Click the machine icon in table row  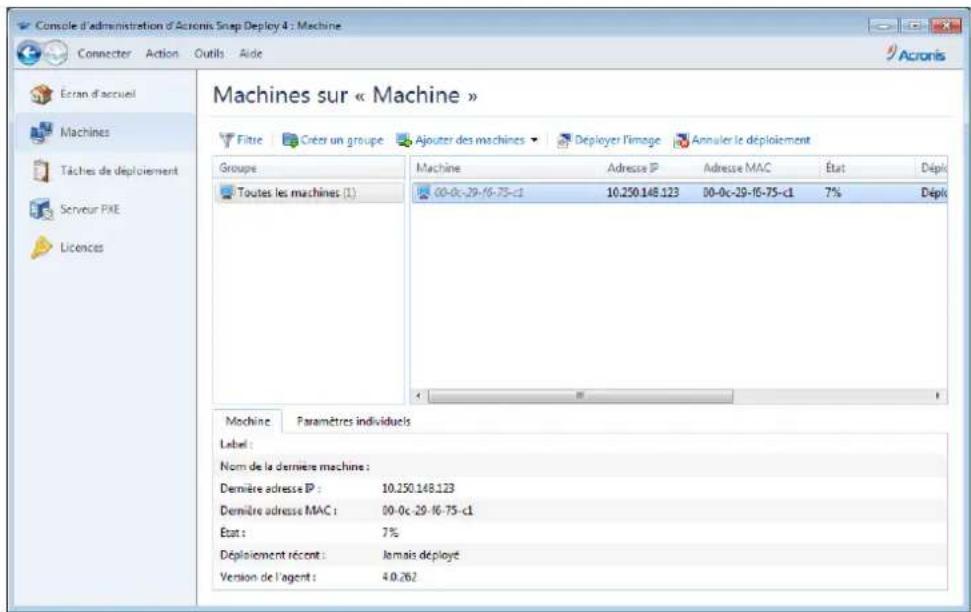[x=424, y=193]
